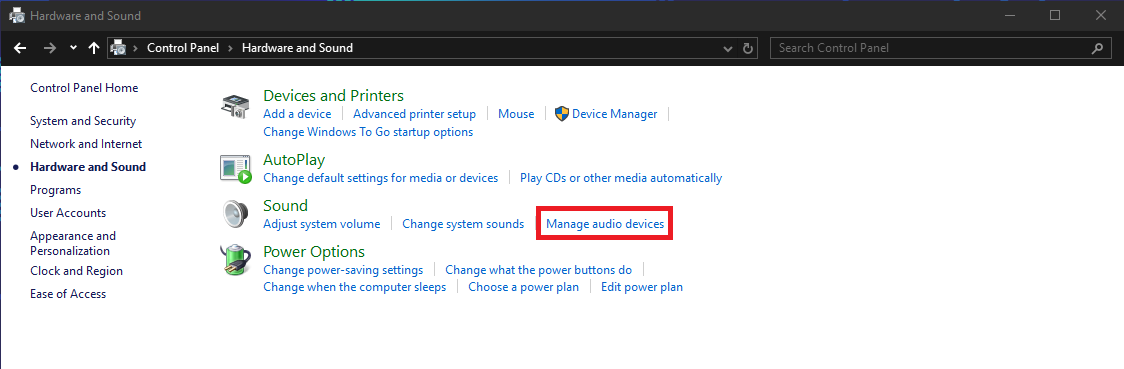Click Change when the computer sleeps
Screen dimensions: 1124x369
pos(354,287)
